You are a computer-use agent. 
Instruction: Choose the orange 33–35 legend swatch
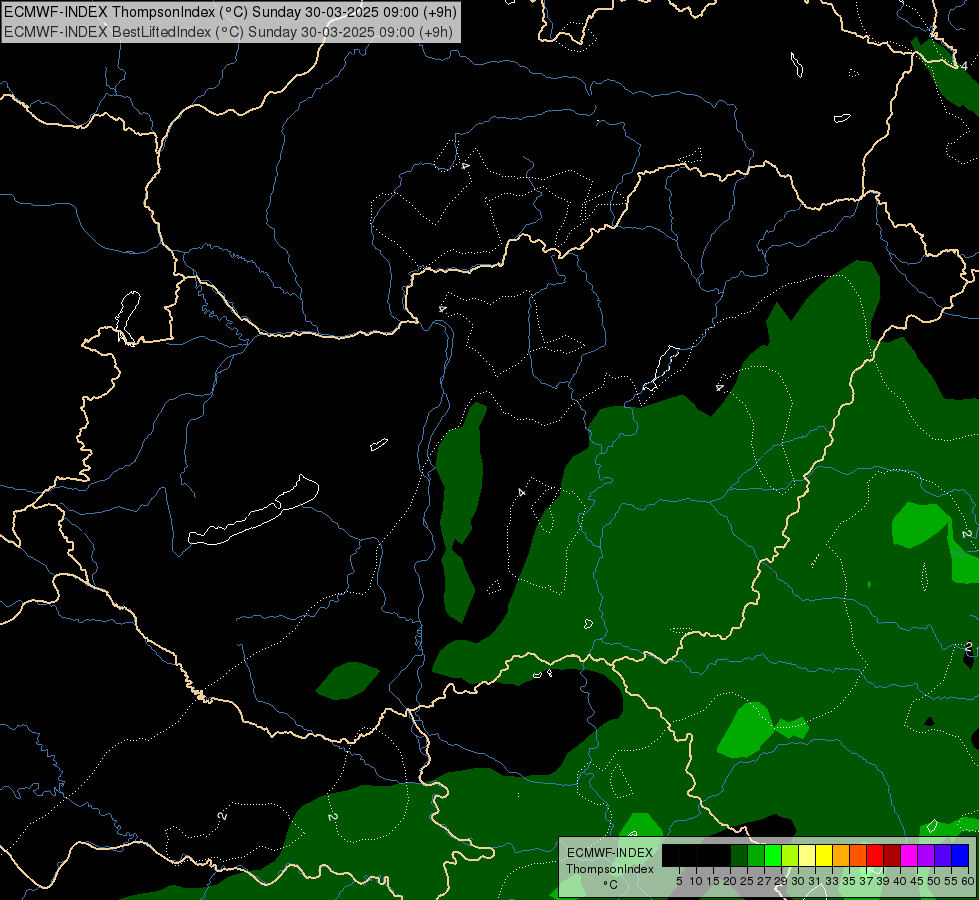click(841, 855)
